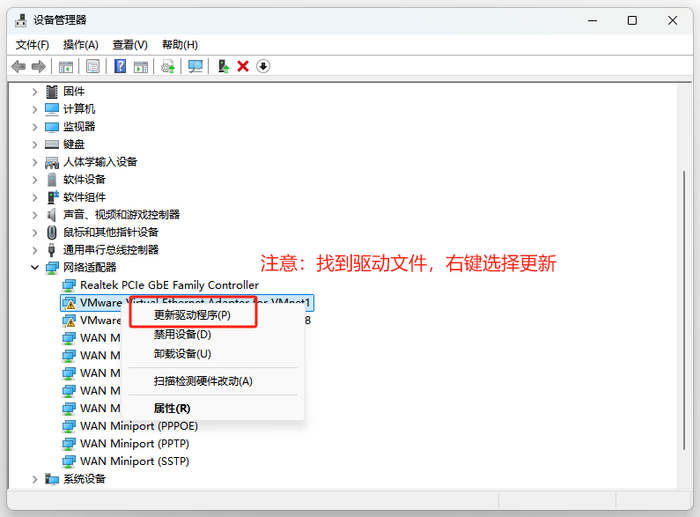Open the 帮助(H) menu

[180, 45]
